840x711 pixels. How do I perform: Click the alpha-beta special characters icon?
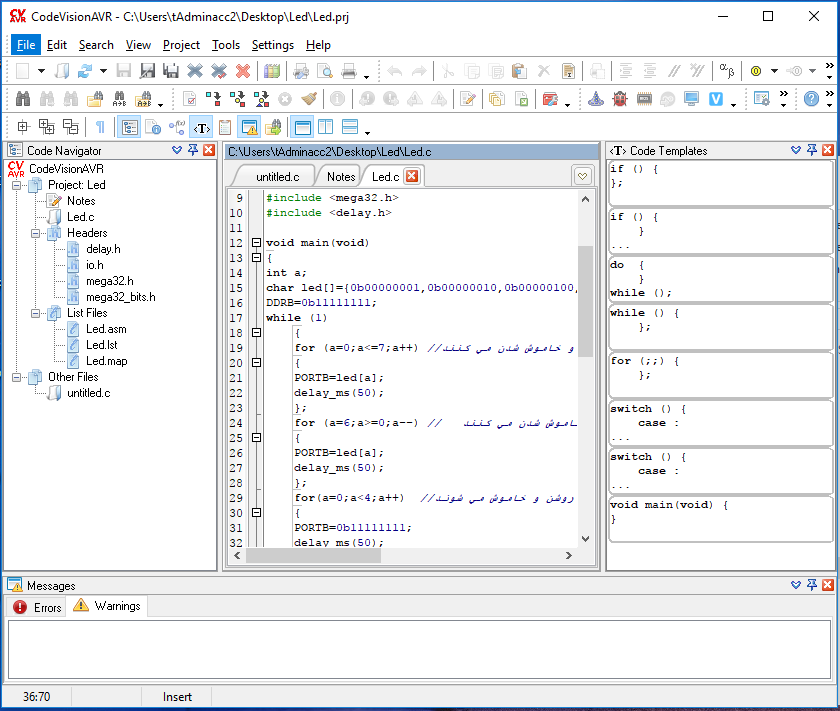tap(726, 71)
